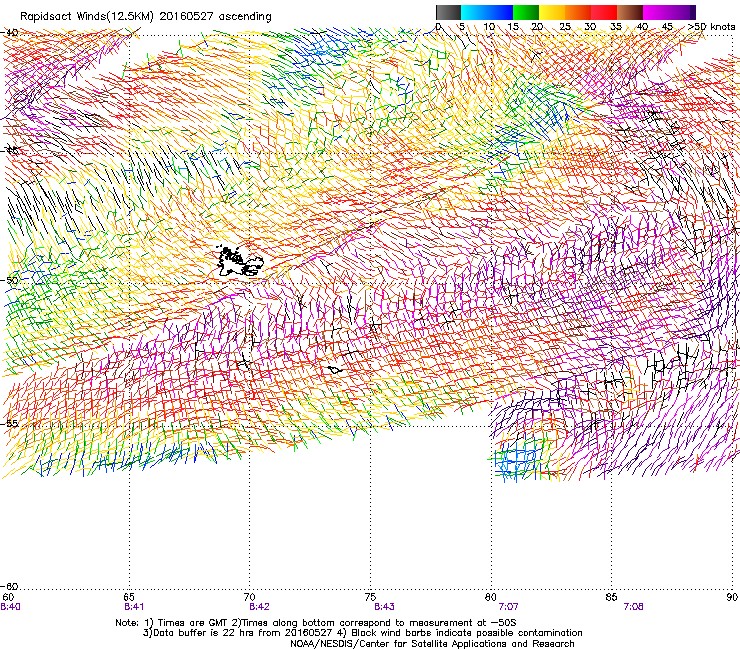Click the '-50' latitude axis label
This screenshot has width=740, height=650.
[x=10, y=280]
